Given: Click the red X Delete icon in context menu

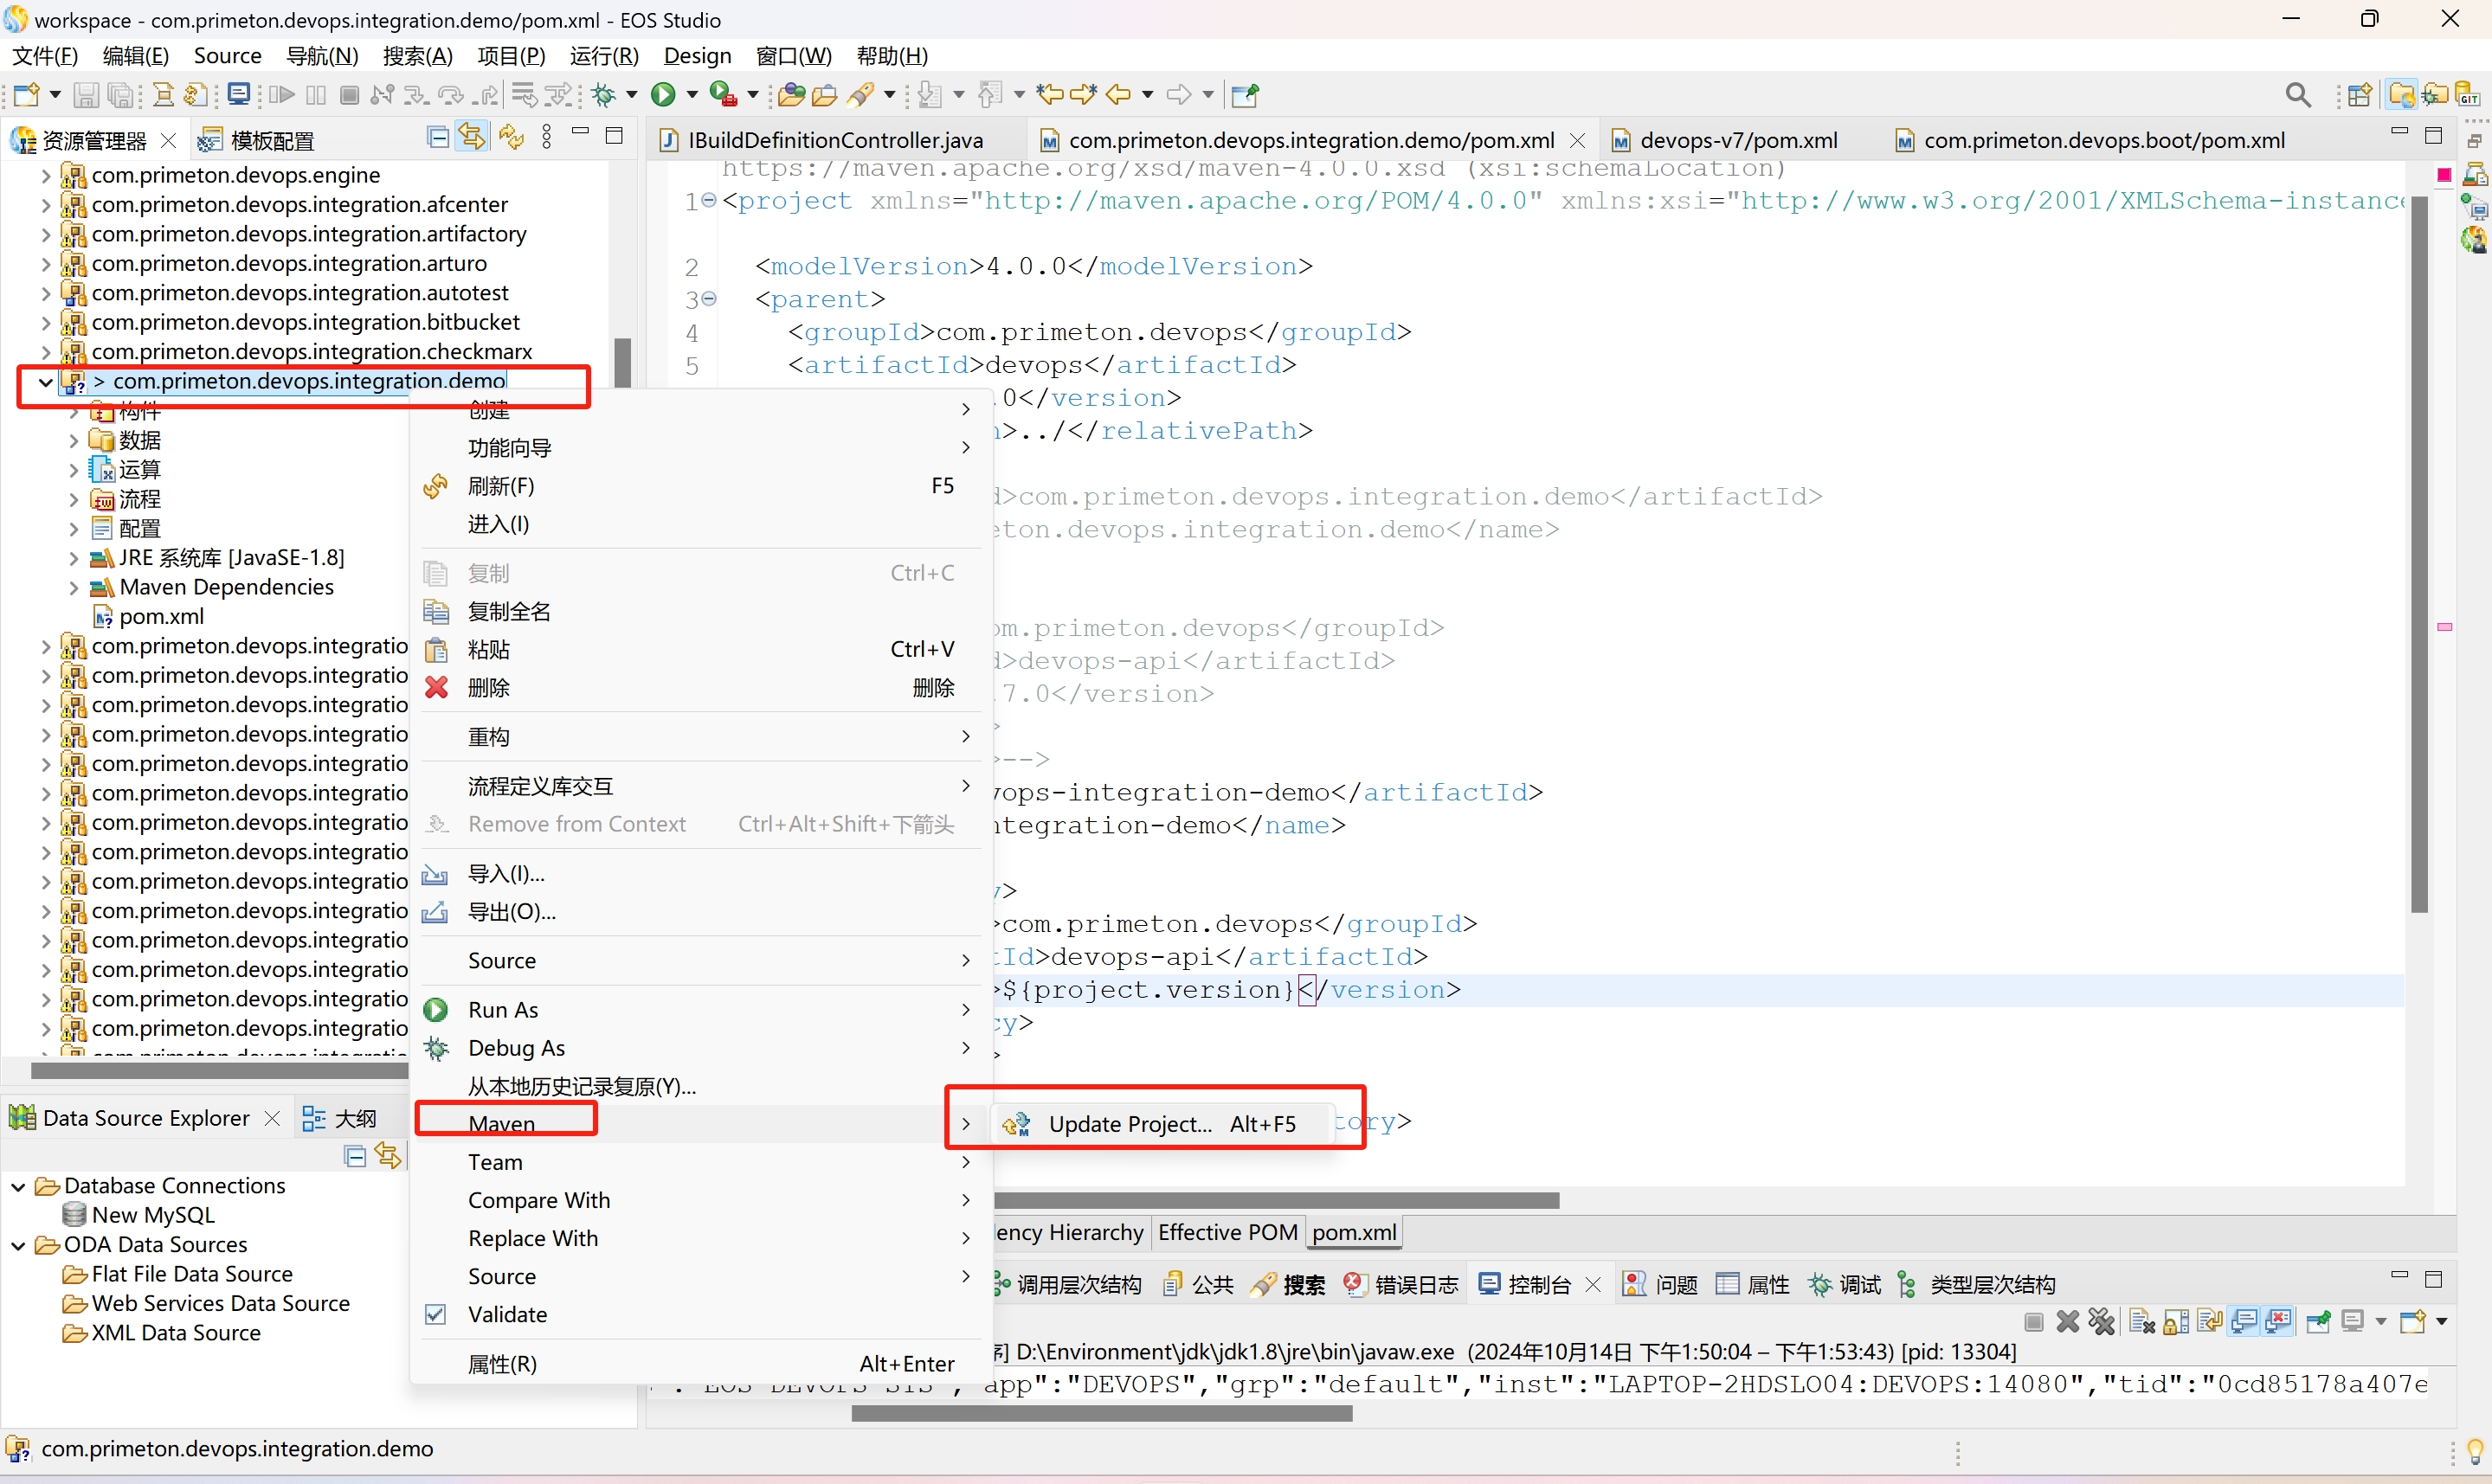Looking at the screenshot, I should click(x=436, y=688).
